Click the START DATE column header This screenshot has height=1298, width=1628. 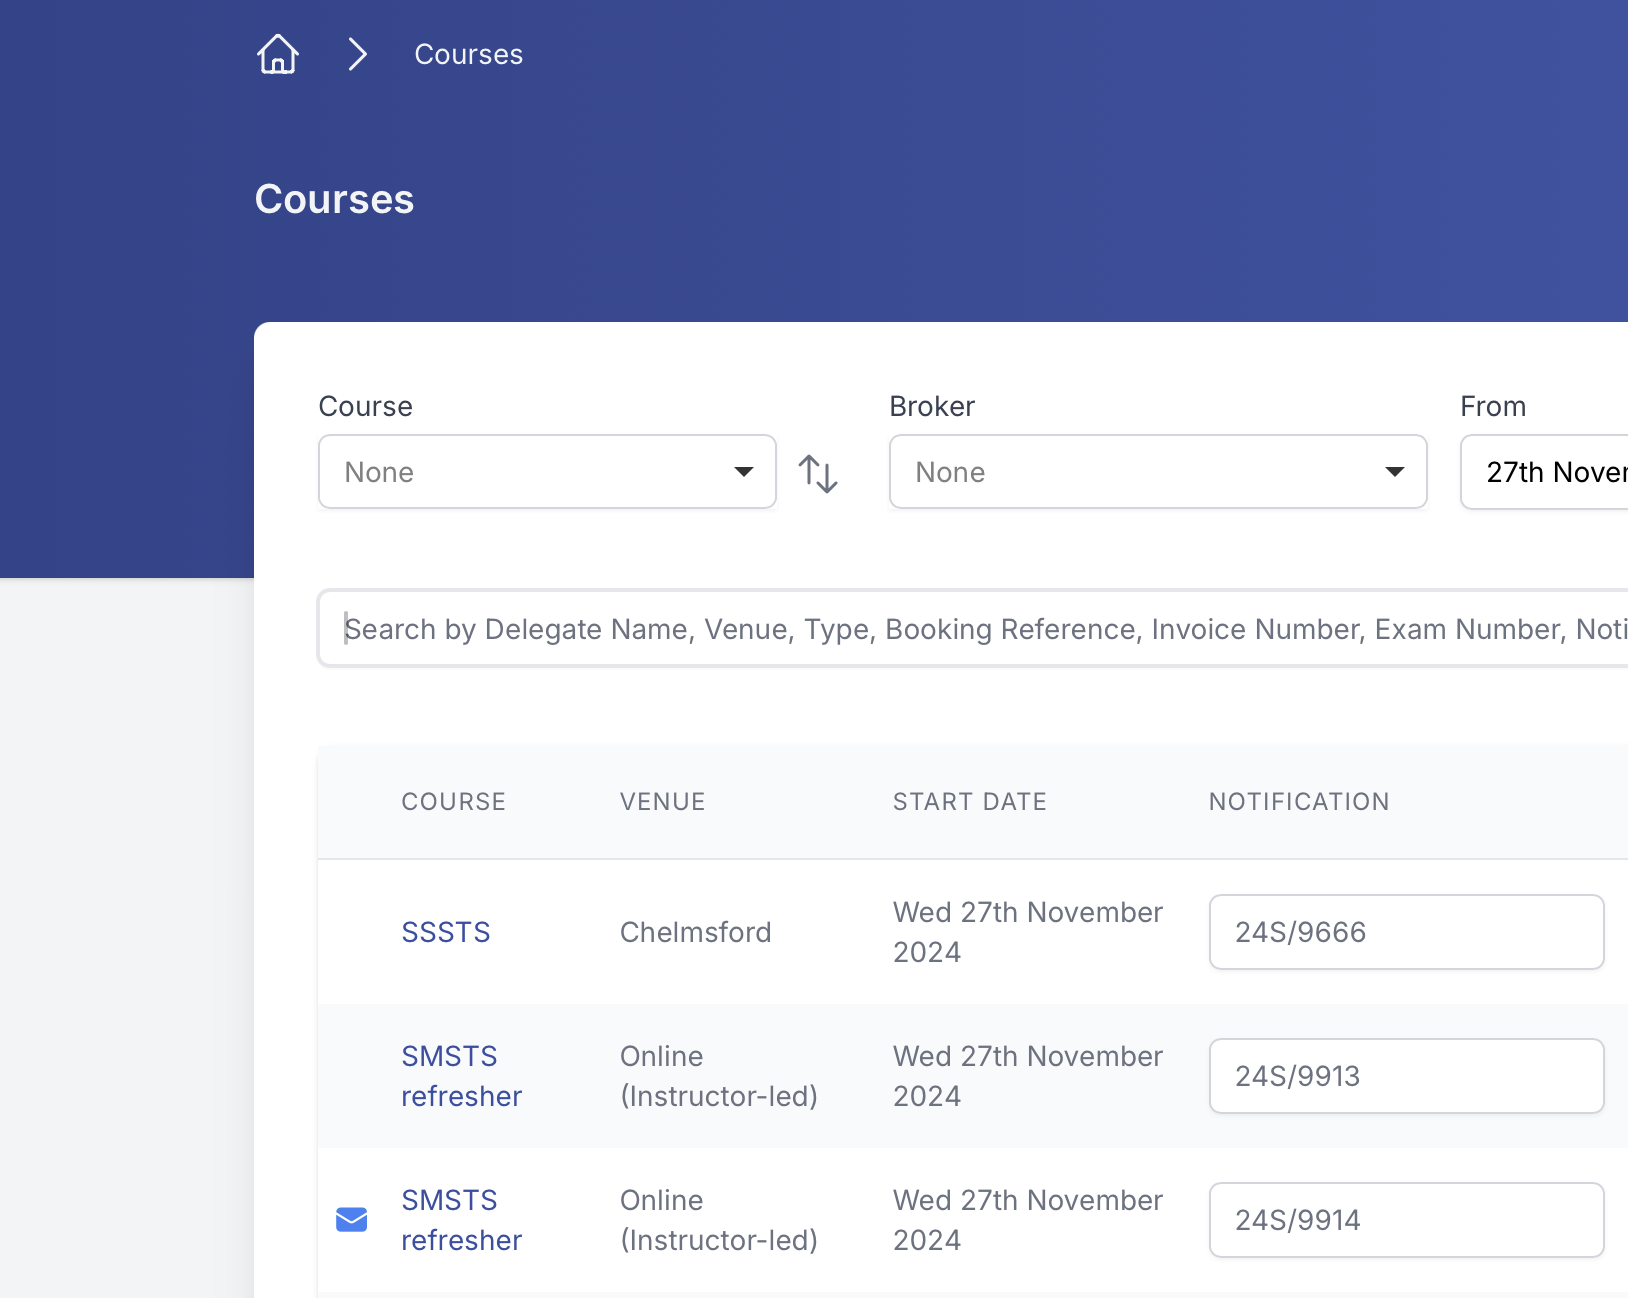click(x=970, y=802)
